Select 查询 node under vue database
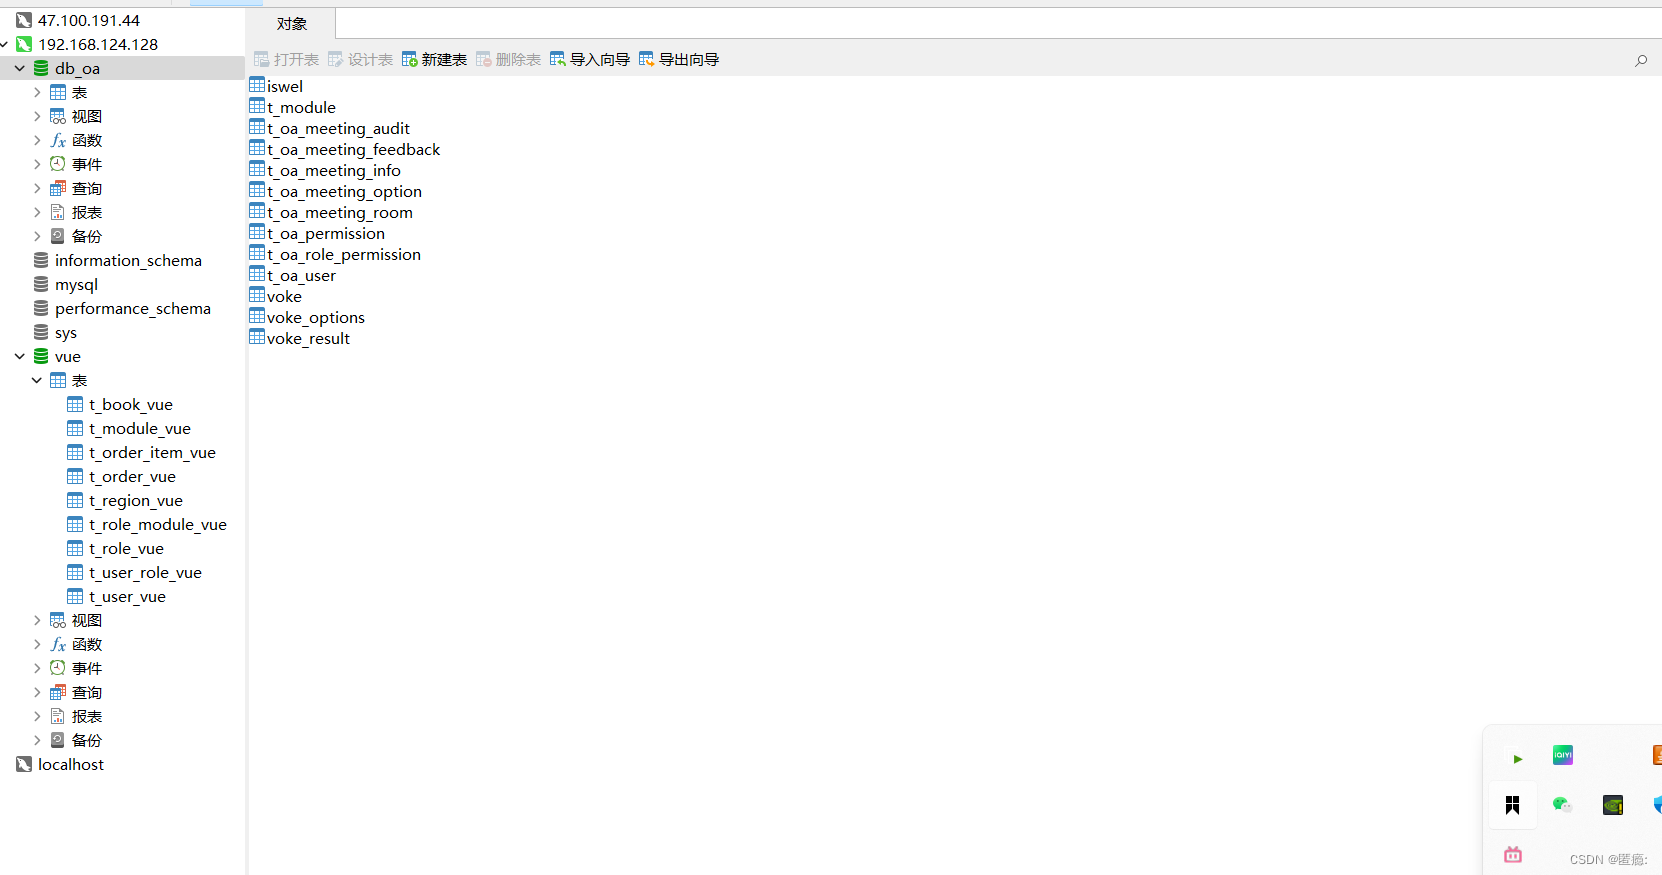The width and height of the screenshot is (1662, 875). pyautogui.click(x=86, y=692)
